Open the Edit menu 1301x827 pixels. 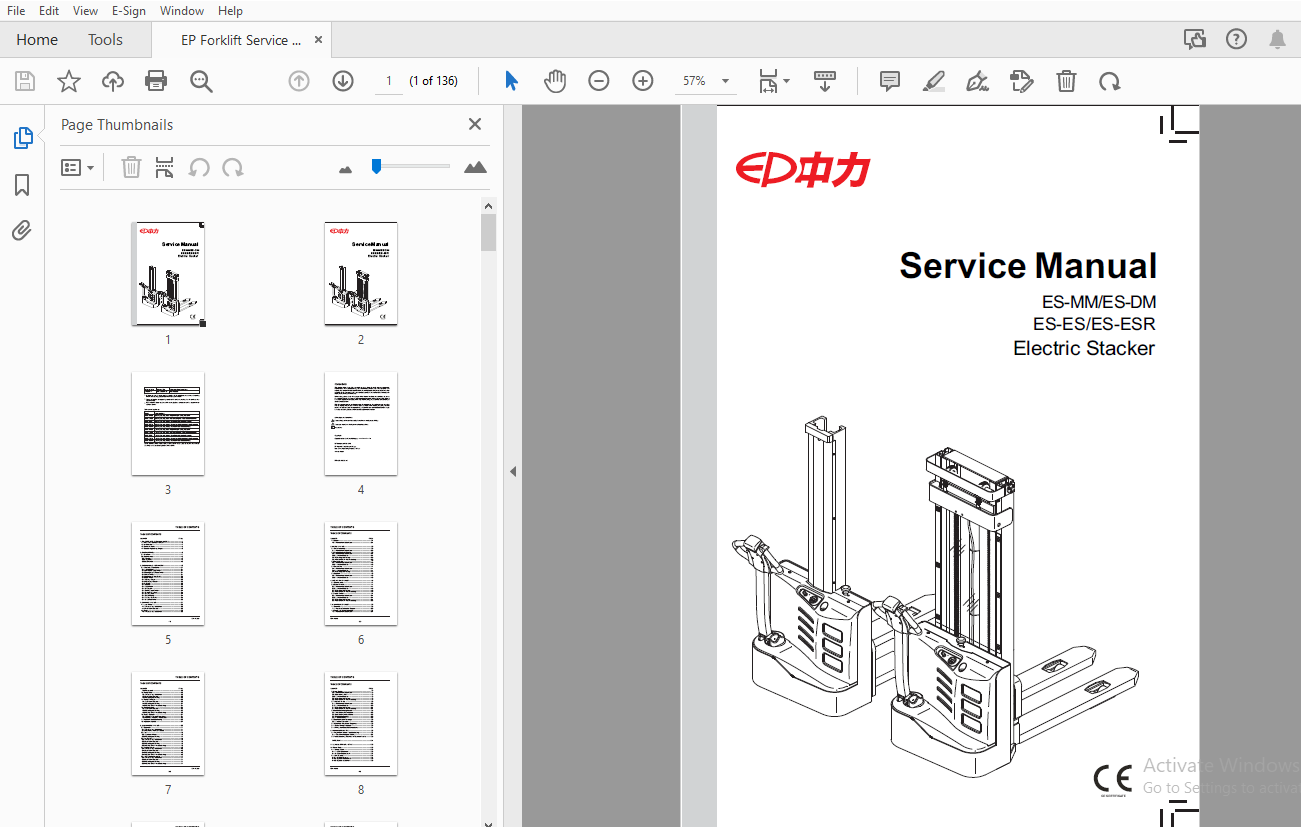tap(49, 11)
